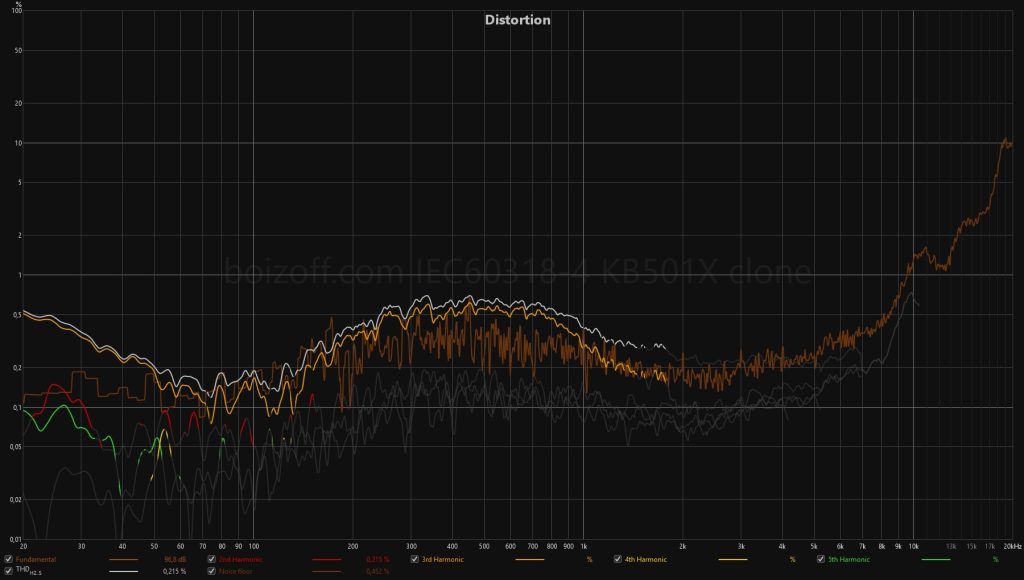
Task: Click the Distortion graph title
Action: (517, 20)
